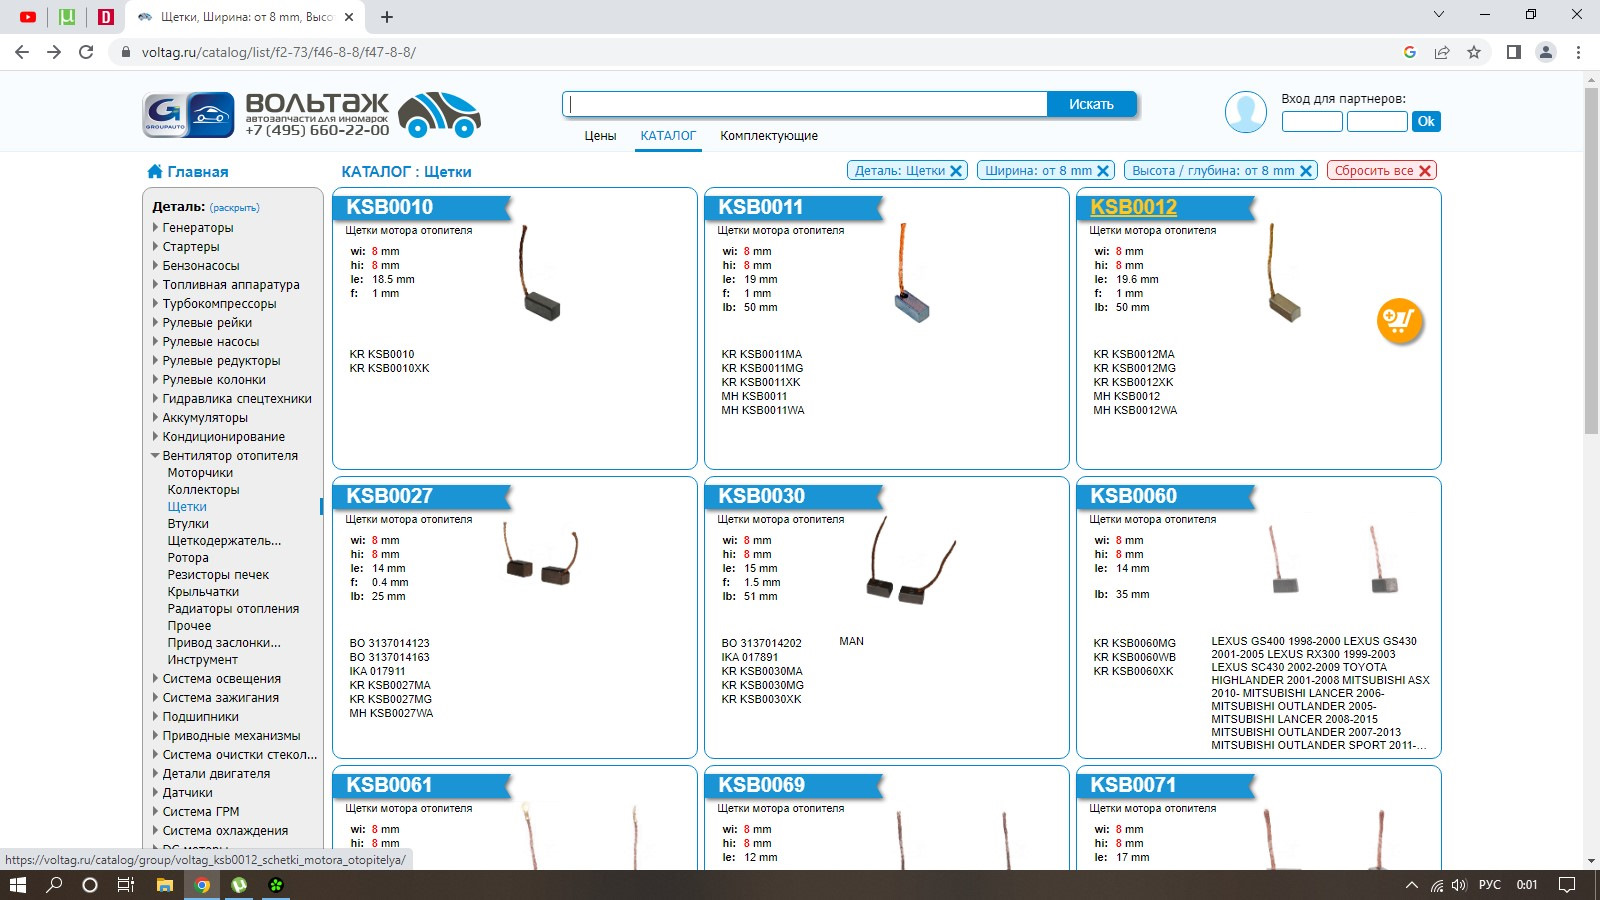Click the 'Главная' home link

click(198, 172)
